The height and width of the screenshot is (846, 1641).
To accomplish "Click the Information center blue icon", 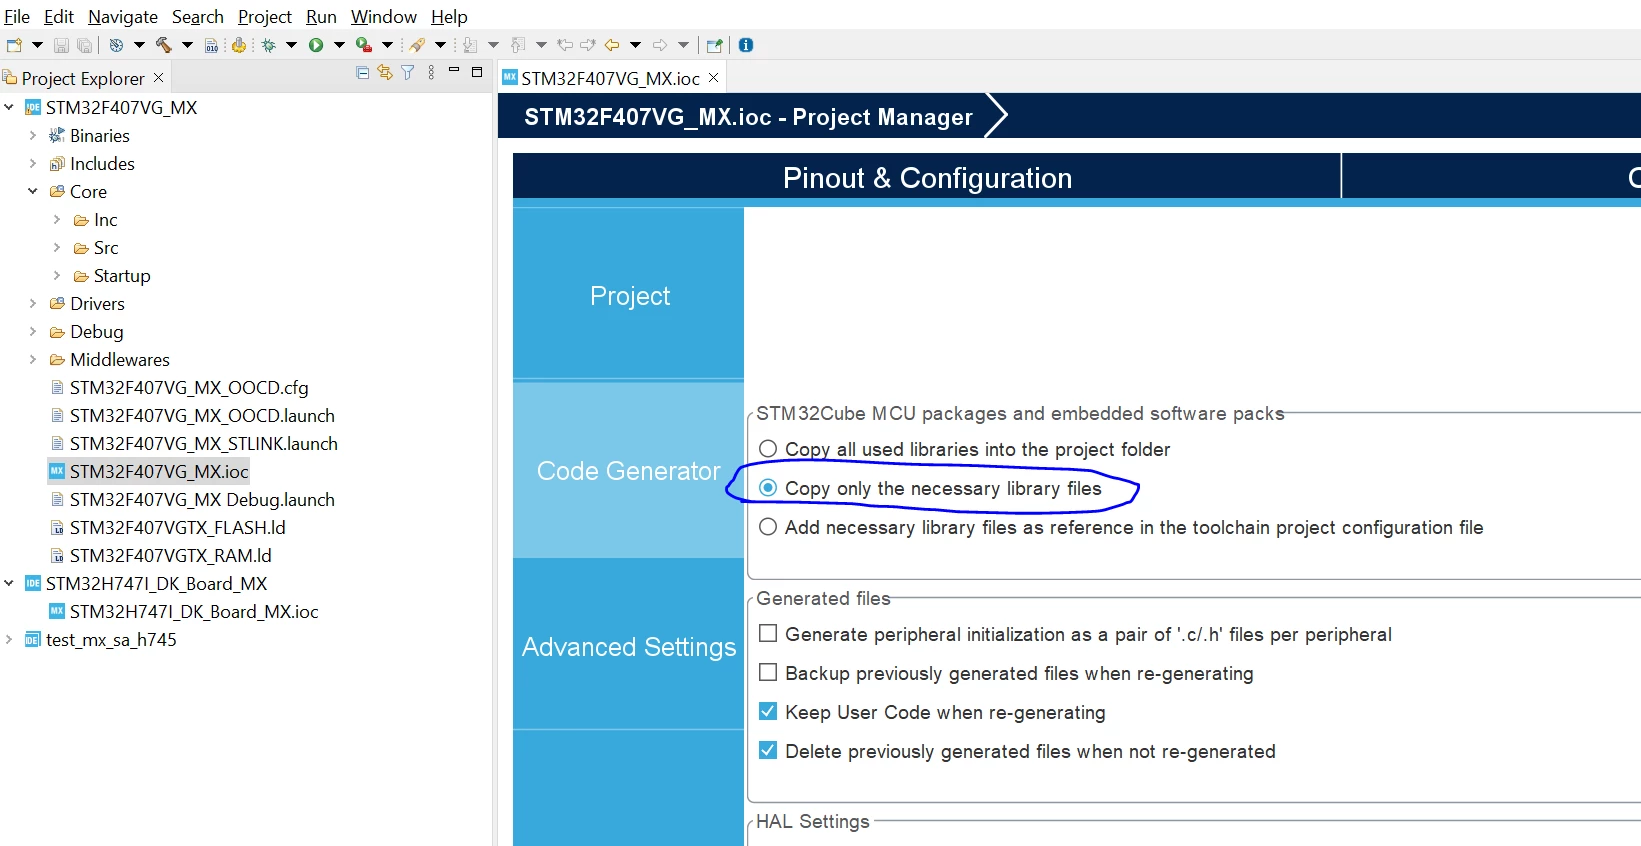I will click(x=746, y=45).
